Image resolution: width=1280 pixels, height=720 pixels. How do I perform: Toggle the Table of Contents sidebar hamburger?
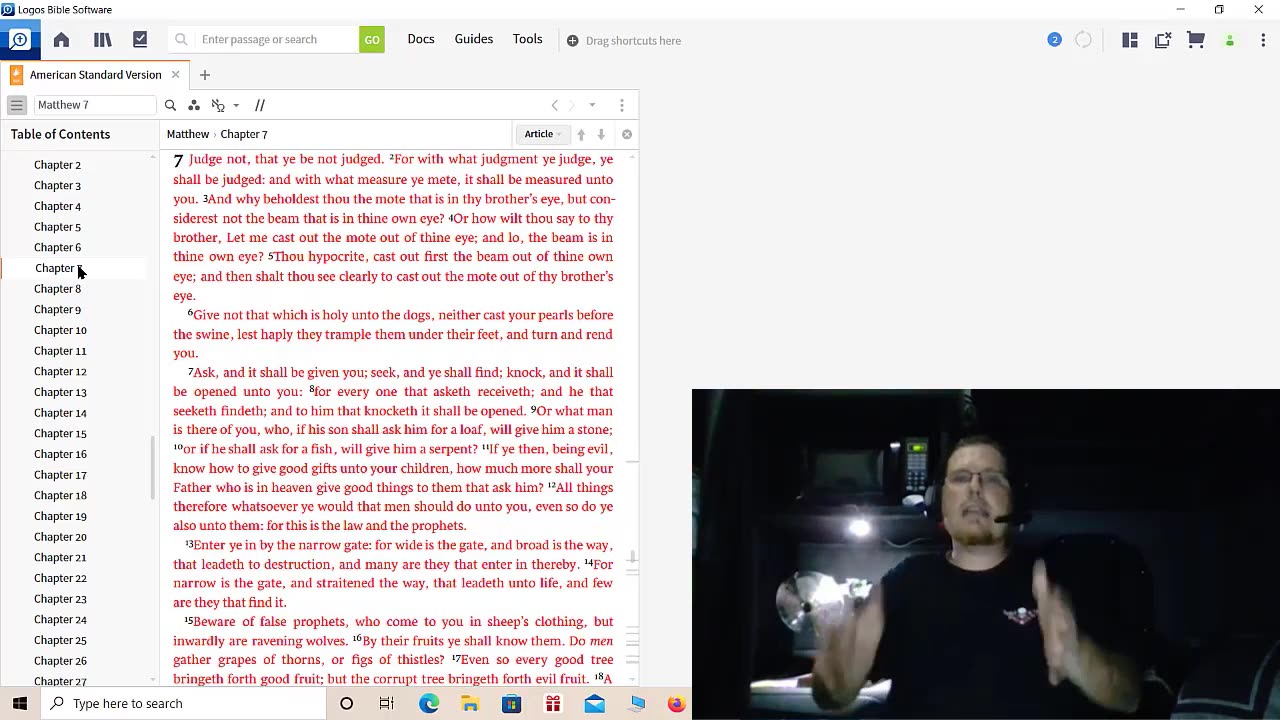(17, 105)
